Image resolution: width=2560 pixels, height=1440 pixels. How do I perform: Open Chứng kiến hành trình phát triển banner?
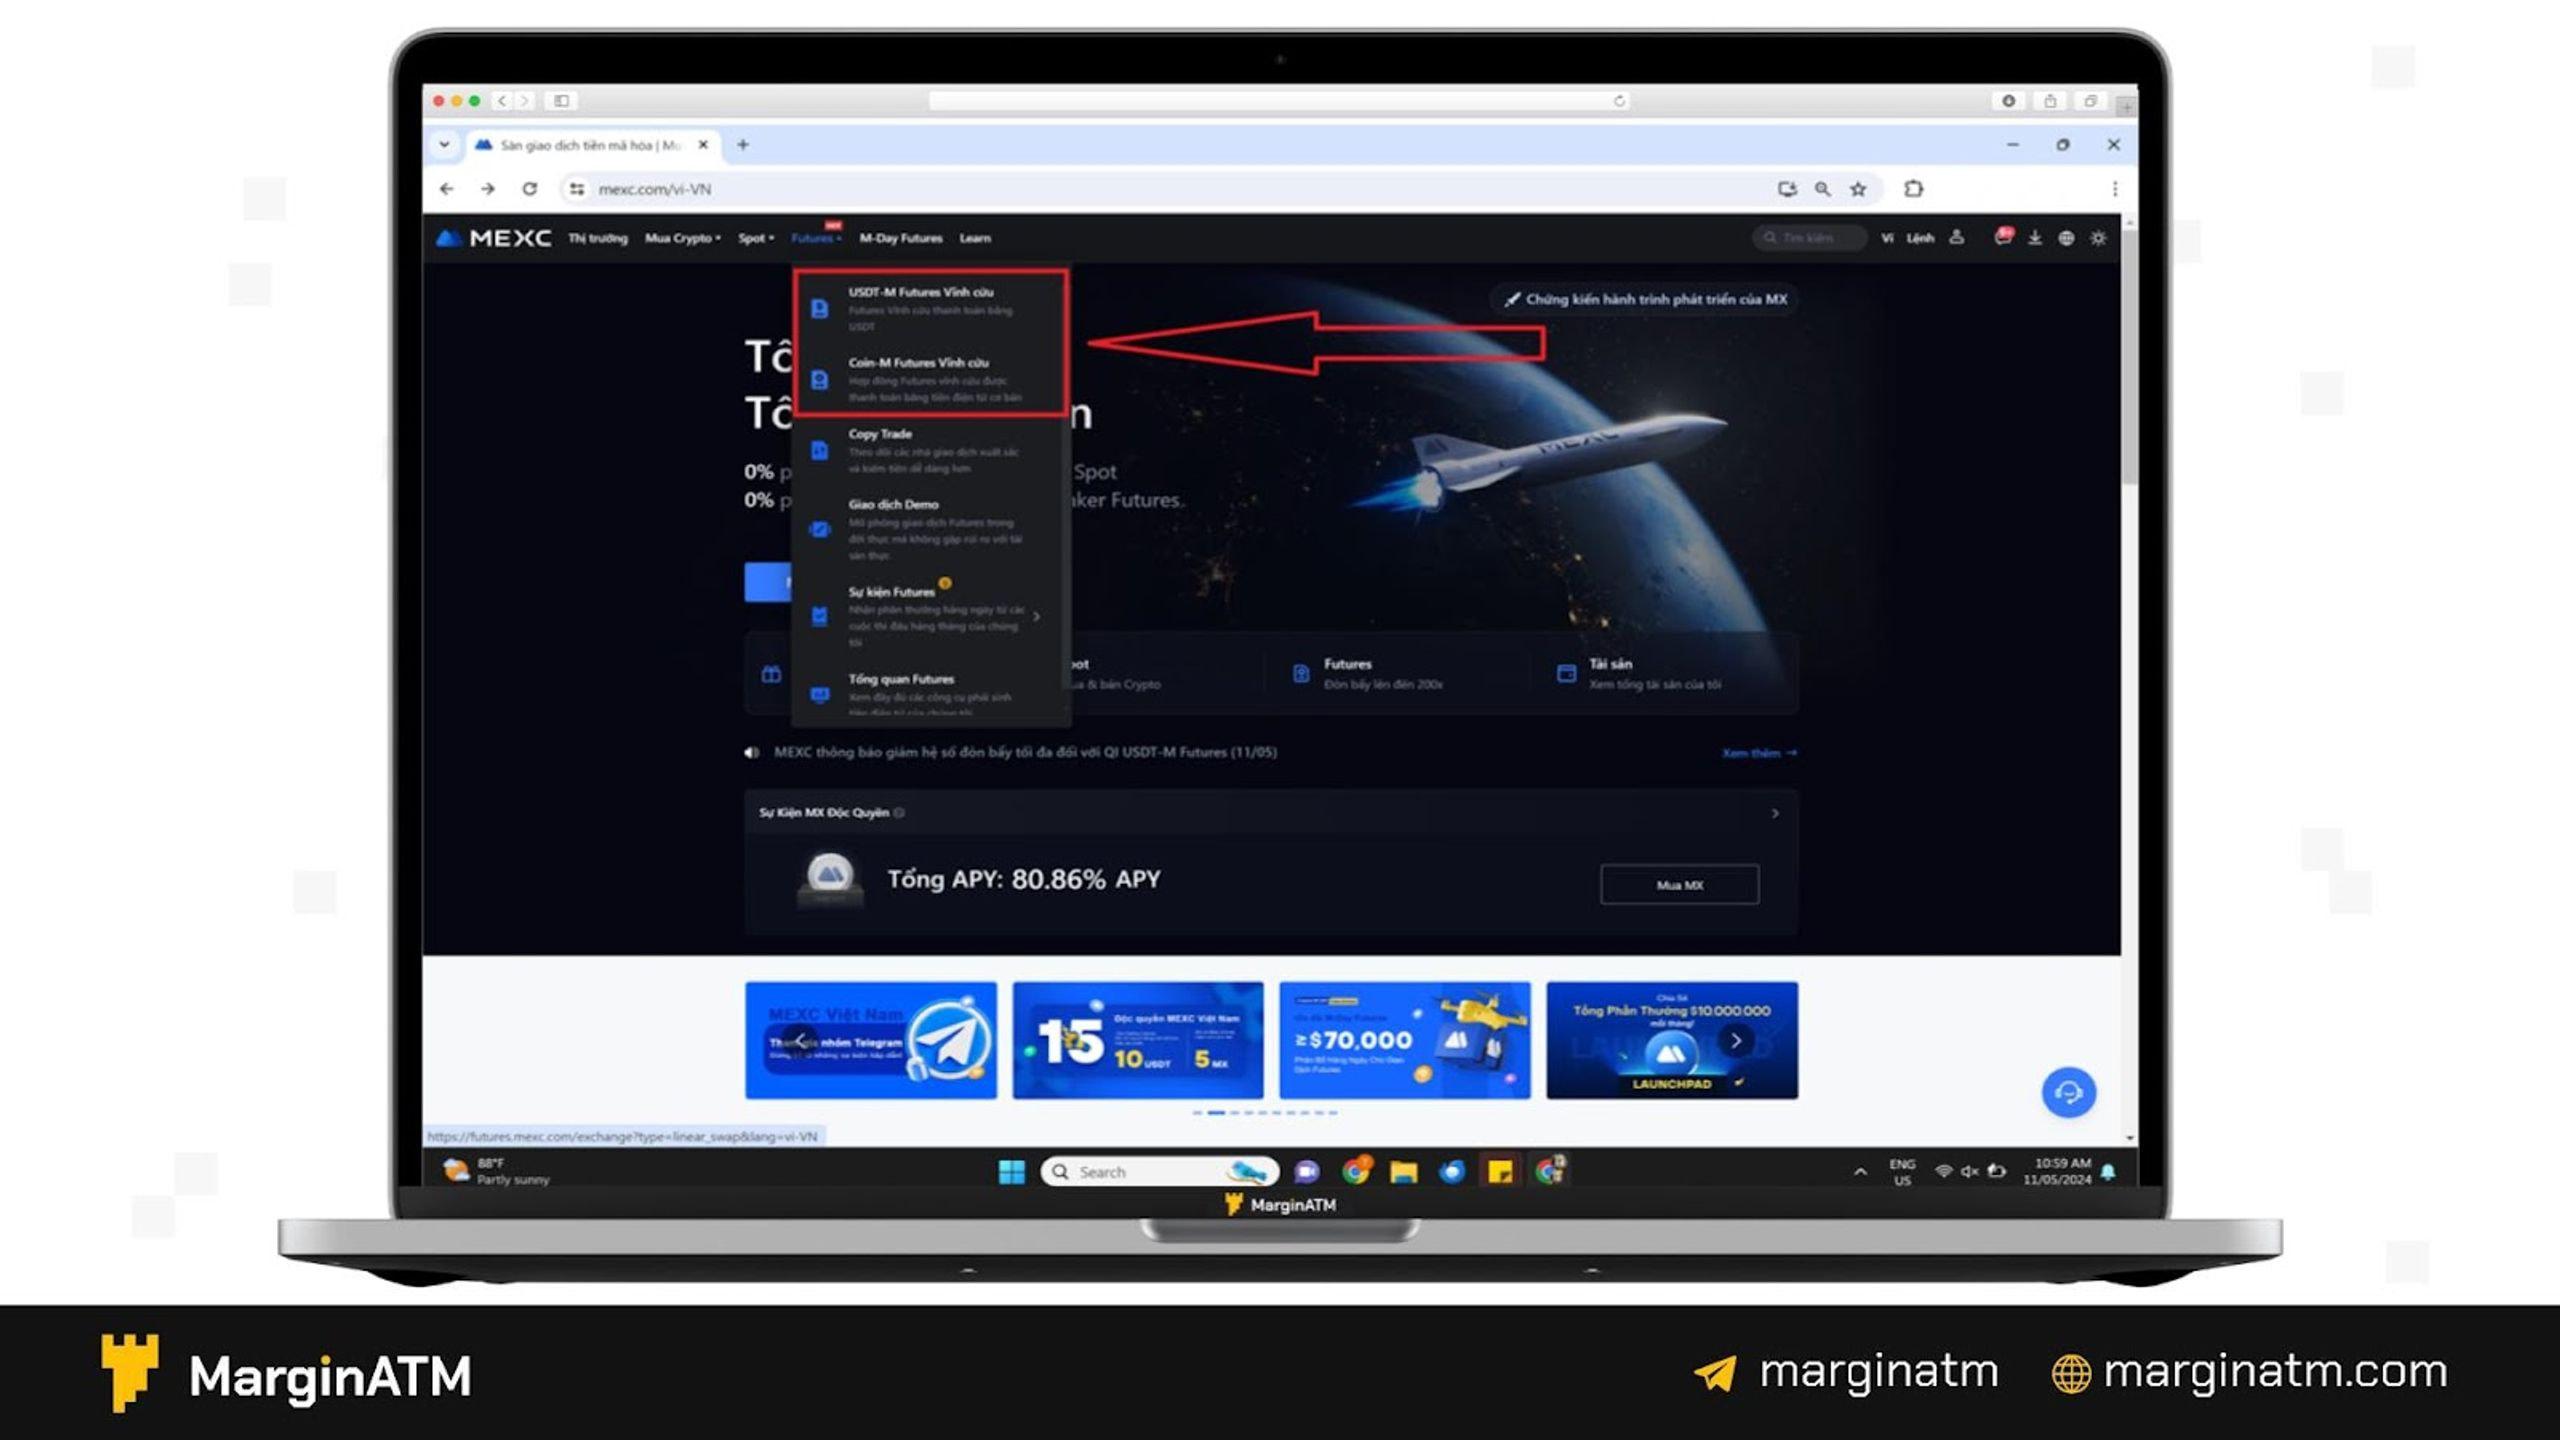click(x=1645, y=299)
